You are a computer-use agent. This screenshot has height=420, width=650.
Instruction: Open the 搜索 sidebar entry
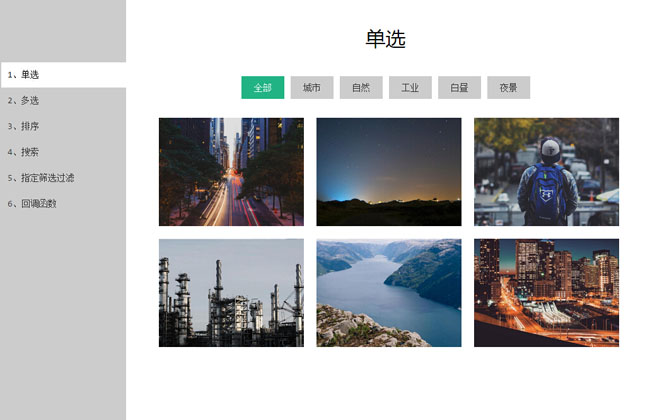63,152
